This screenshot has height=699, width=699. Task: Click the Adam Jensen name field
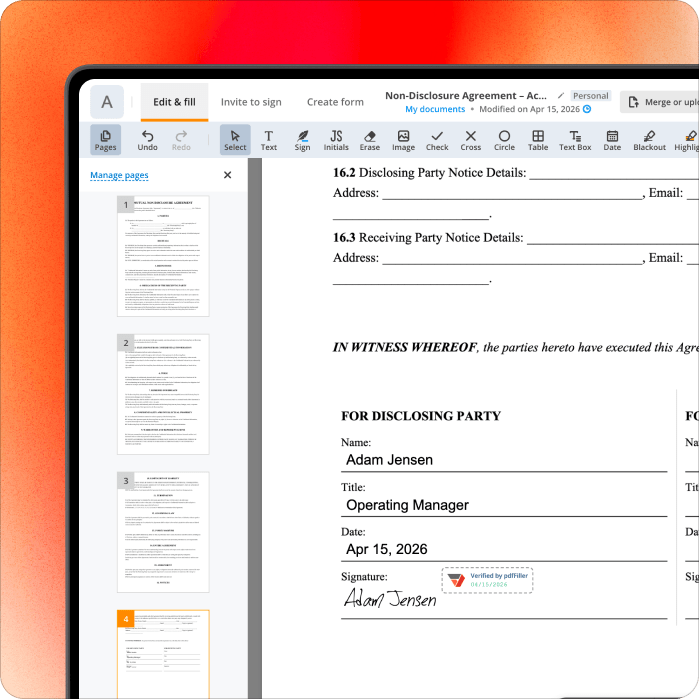pos(504,460)
